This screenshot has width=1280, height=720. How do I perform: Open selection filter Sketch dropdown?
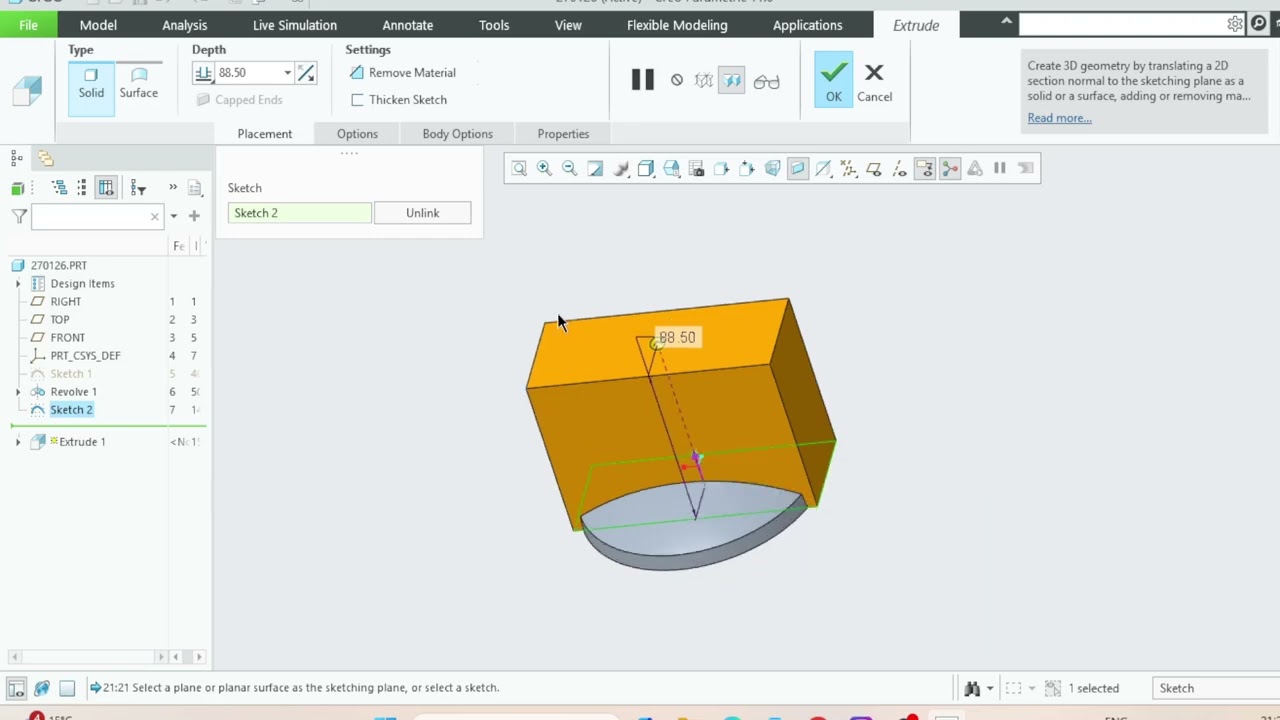[x=1215, y=688]
